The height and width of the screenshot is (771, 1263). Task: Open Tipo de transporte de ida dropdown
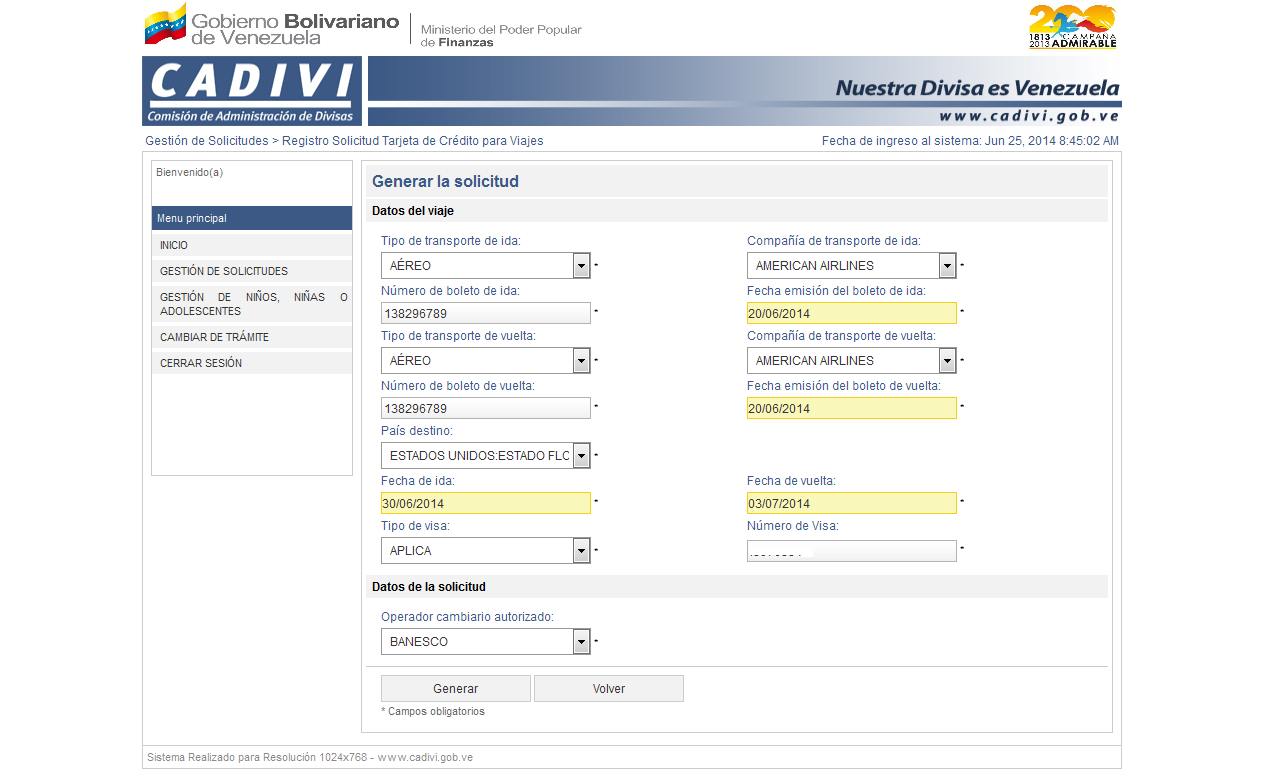[486, 265]
